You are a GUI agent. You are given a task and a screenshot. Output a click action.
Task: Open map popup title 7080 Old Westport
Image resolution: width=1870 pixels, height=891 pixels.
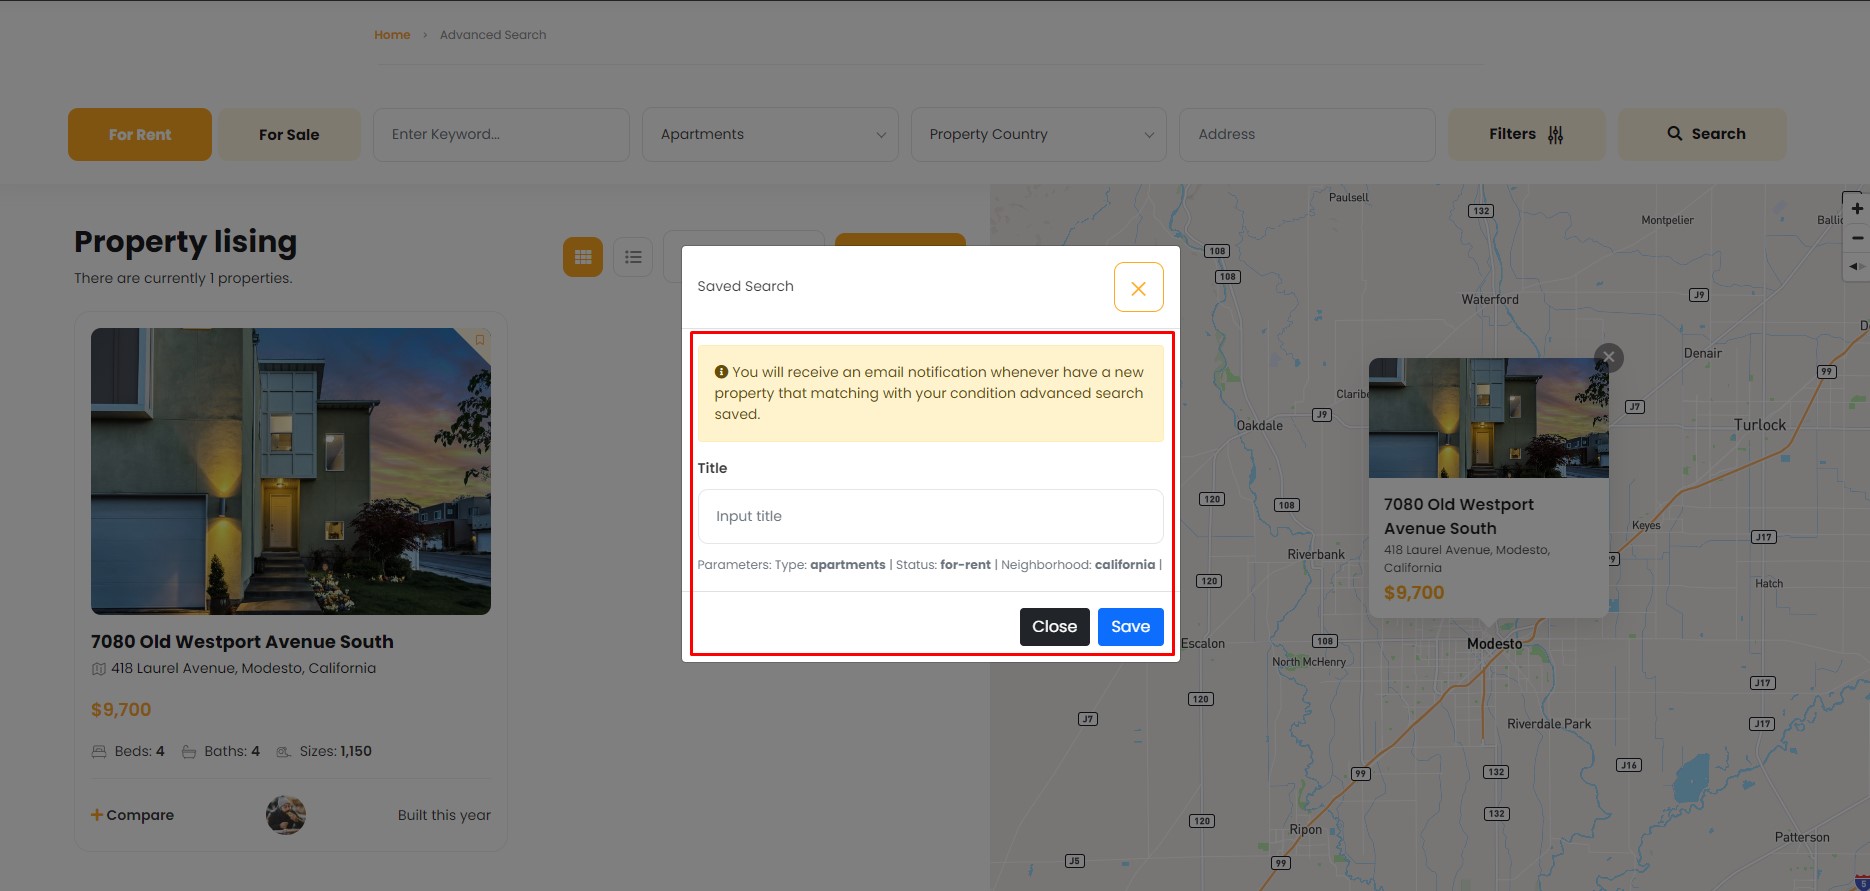1459,517
